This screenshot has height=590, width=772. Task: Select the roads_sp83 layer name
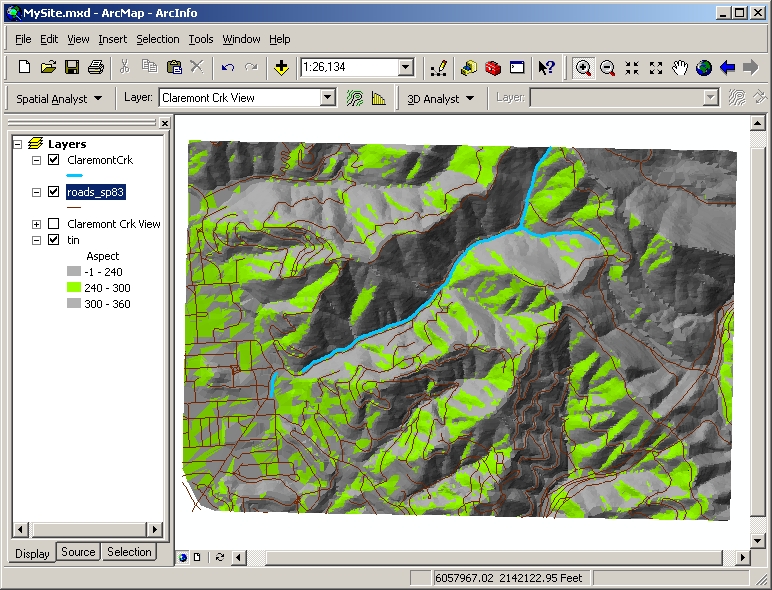[x=96, y=192]
